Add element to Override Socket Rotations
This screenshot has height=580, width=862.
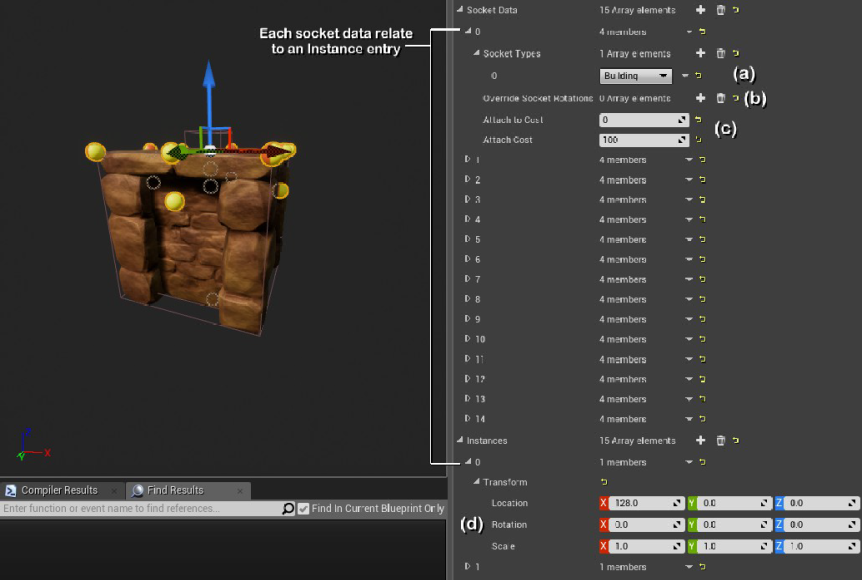click(x=701, y=98)
